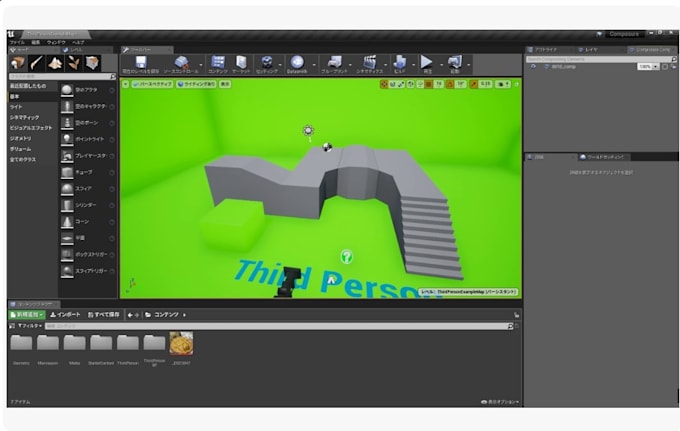Click the Cylinder shape icon

(x=67, y=205)
